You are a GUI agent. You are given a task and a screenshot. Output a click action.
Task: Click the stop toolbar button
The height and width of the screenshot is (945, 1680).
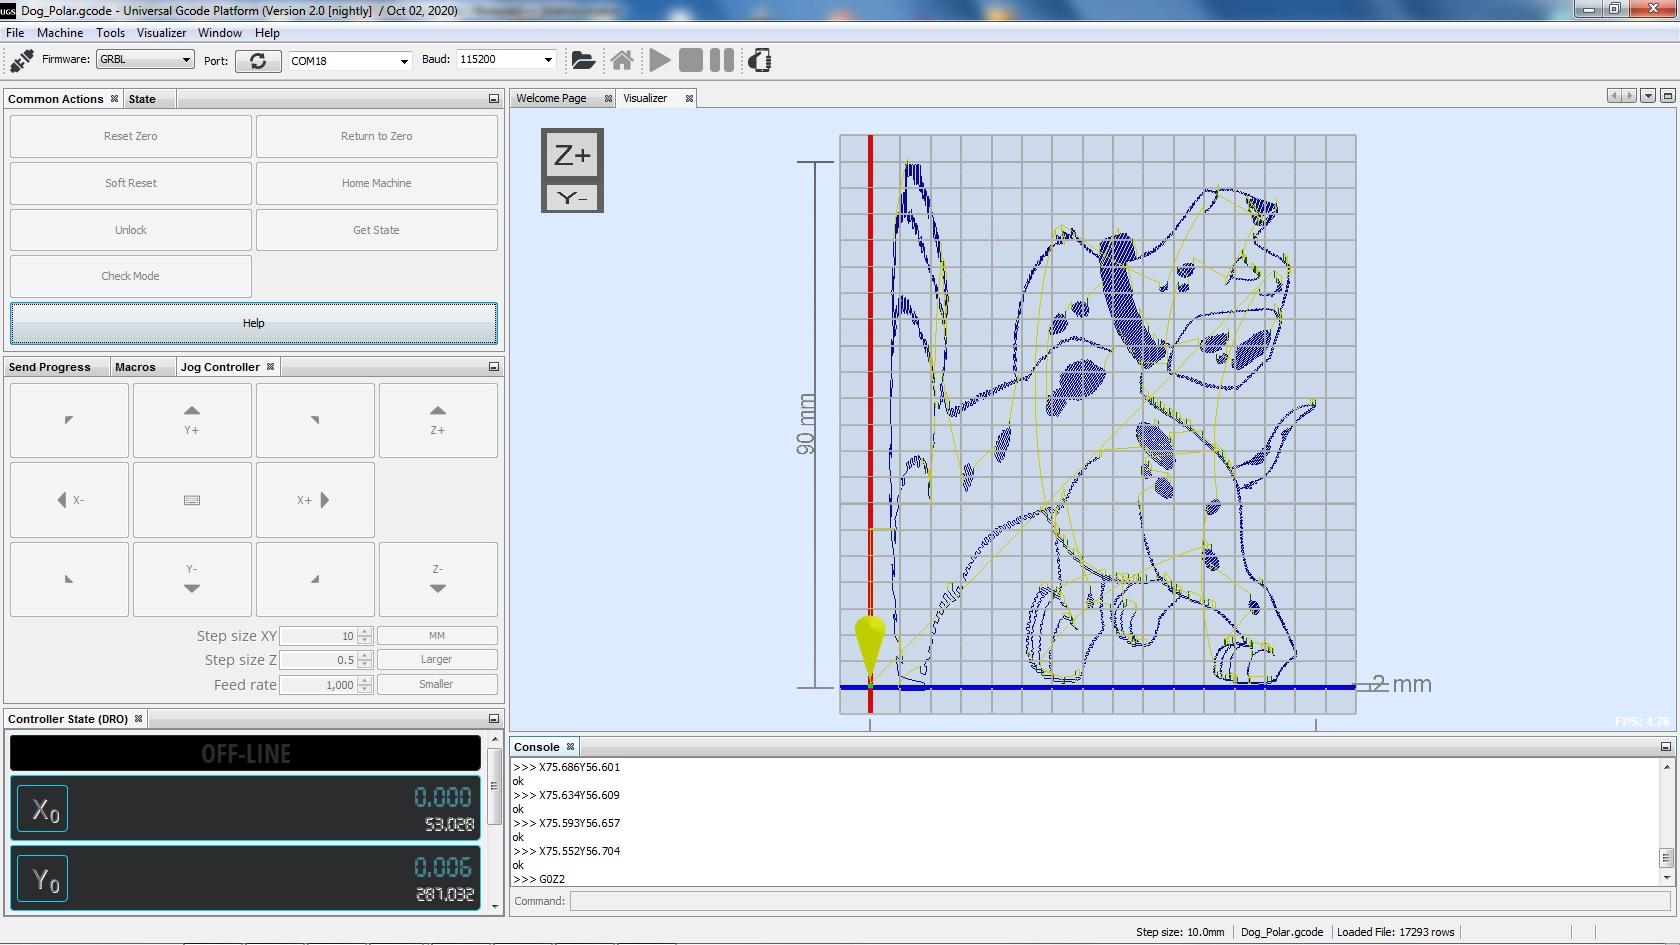690,61
